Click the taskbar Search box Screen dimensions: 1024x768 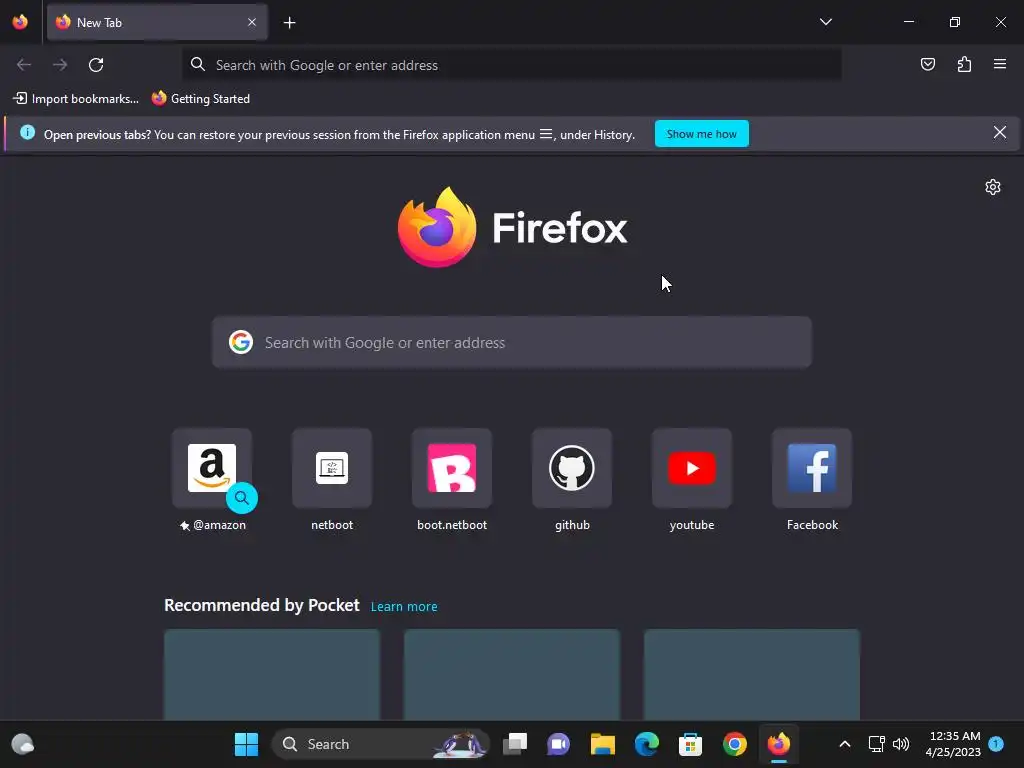[380, 744]
